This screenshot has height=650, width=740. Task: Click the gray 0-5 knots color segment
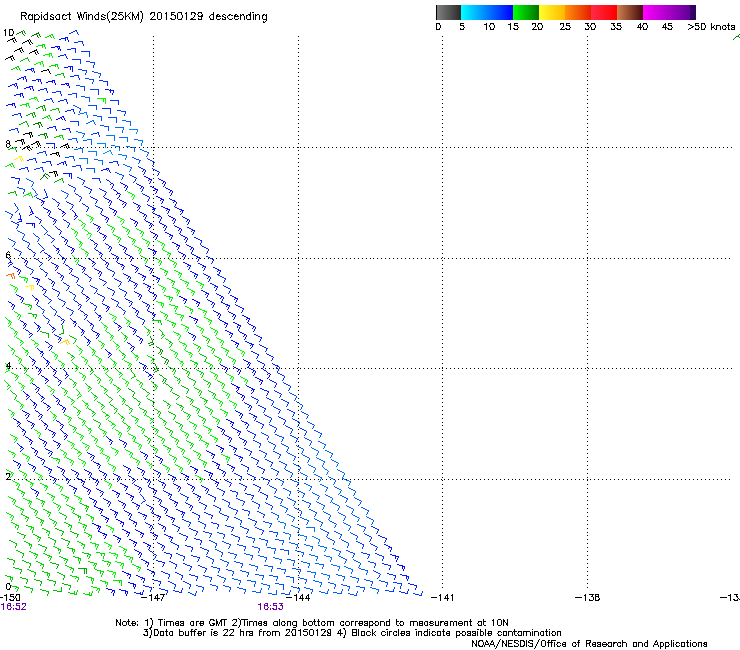pos(448,12)
